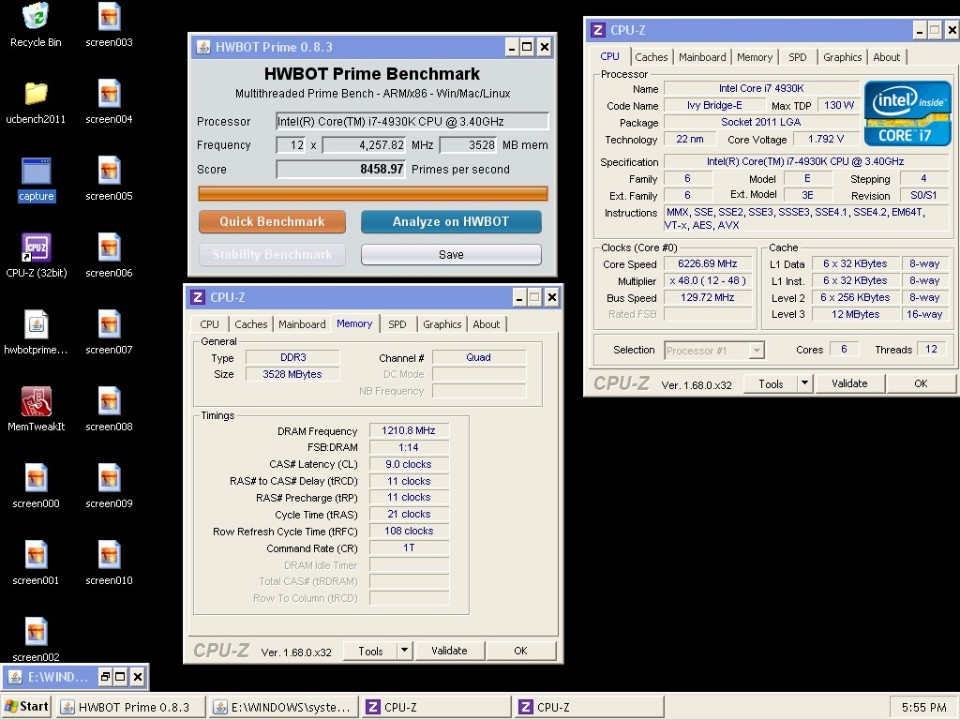
Task: Open the ucbench2011 folder icon
Action: (x=36, y=93)
